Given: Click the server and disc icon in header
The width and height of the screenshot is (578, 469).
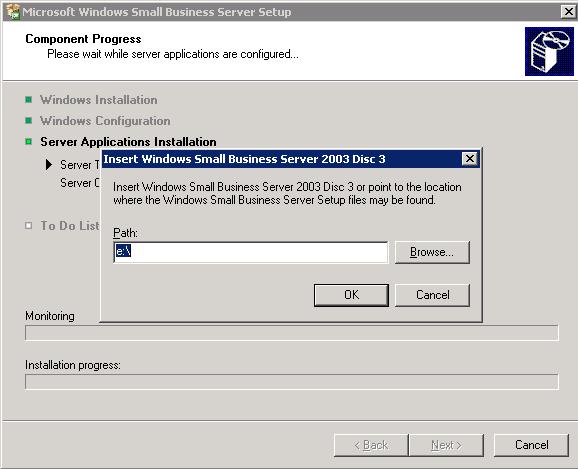Looking at the screenshot, I should [549, 51].
